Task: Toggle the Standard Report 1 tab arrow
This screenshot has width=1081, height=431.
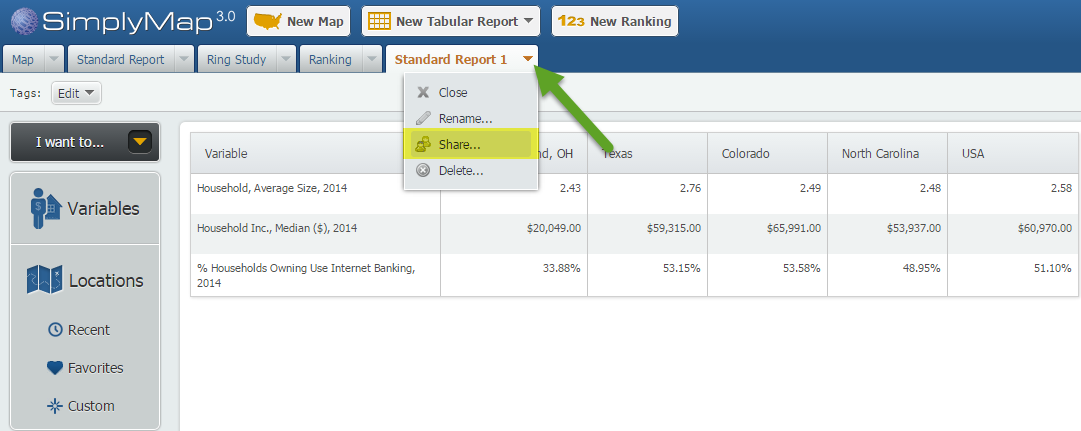Action: (527, 59)
